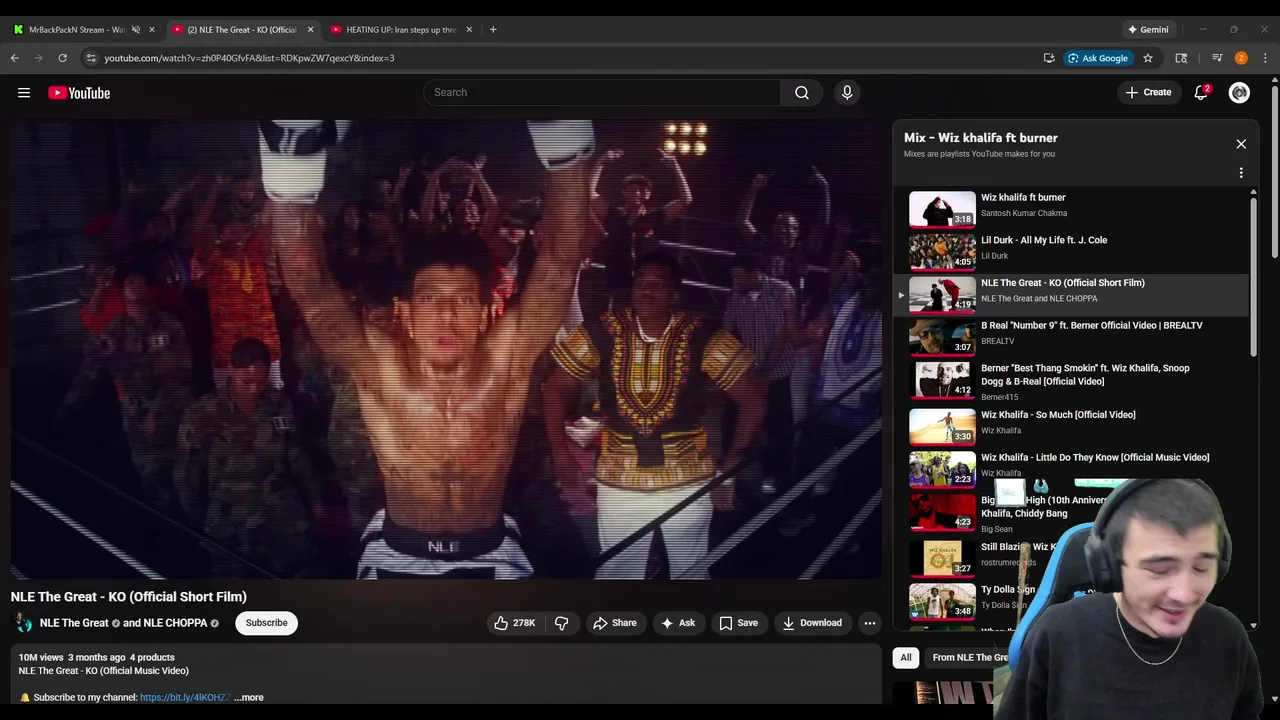This screenshot has width=1280, height=720.
Task: Open NLE The Great channel name link
Action: coord(74,623)
